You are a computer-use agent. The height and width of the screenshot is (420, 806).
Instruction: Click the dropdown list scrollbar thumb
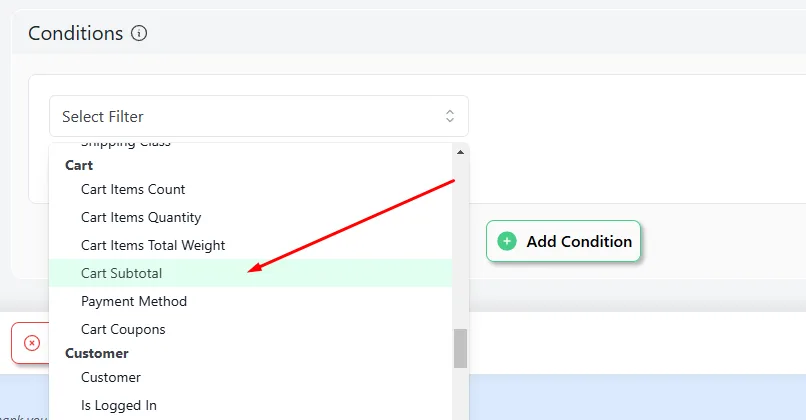[460, 349]
